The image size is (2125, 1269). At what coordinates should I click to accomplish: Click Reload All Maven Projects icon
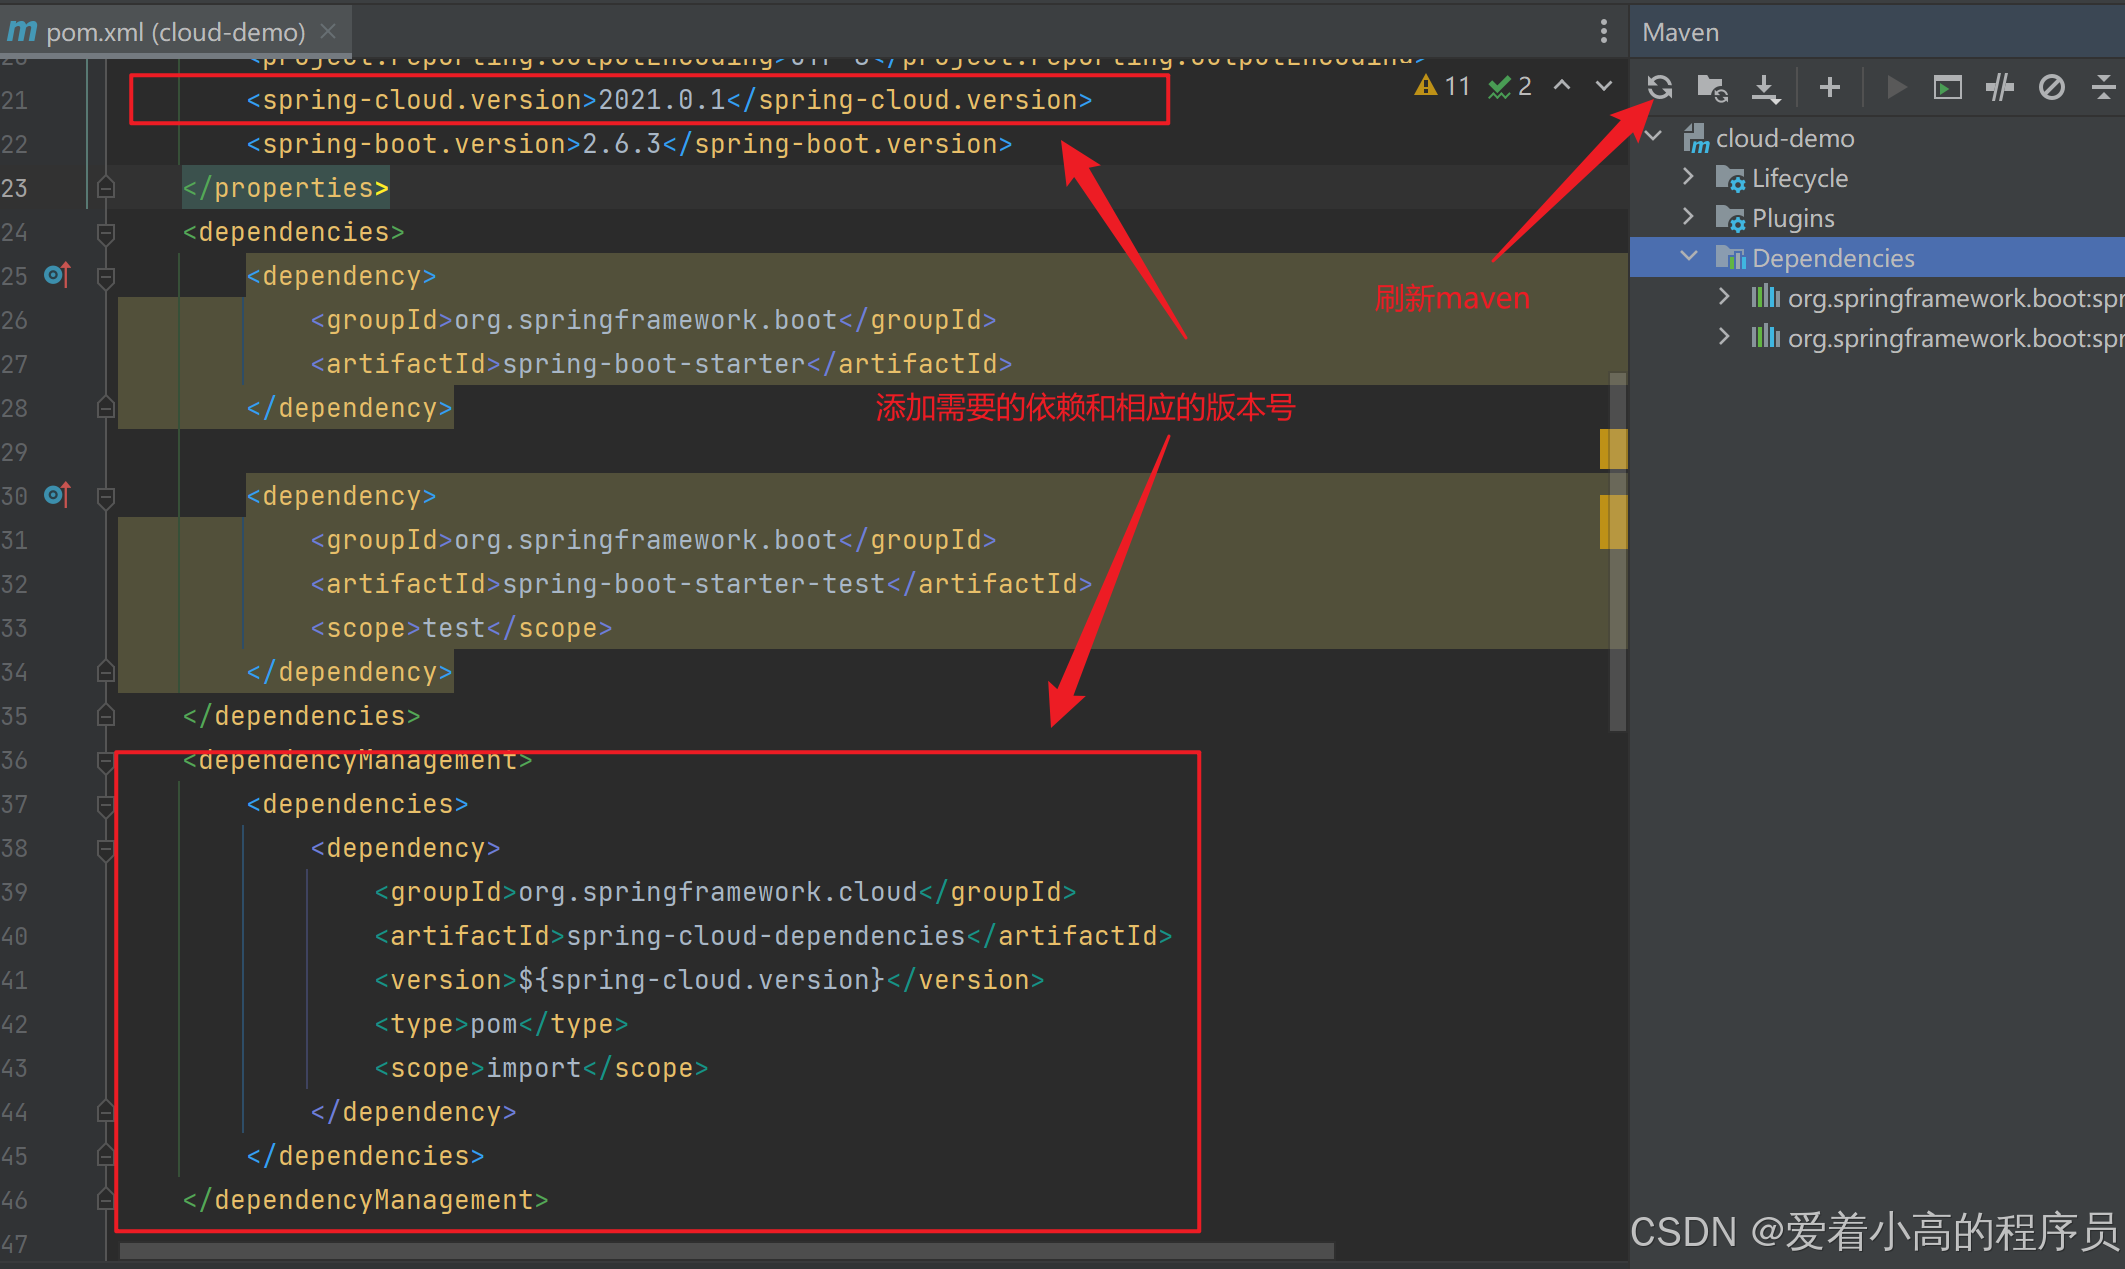1660,88
